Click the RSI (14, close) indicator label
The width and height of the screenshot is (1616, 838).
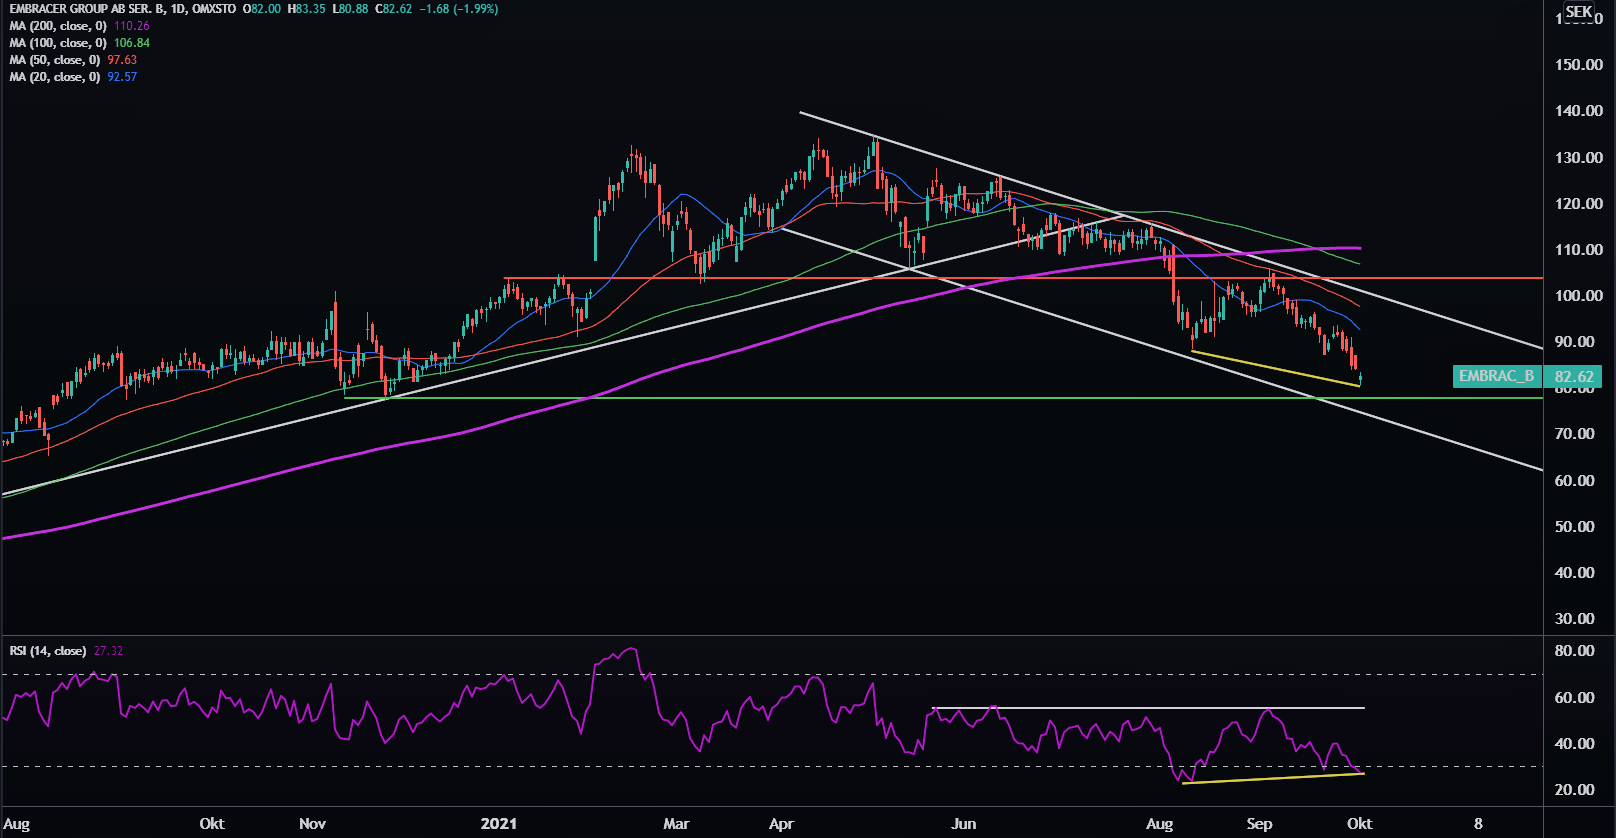[47, 651]
